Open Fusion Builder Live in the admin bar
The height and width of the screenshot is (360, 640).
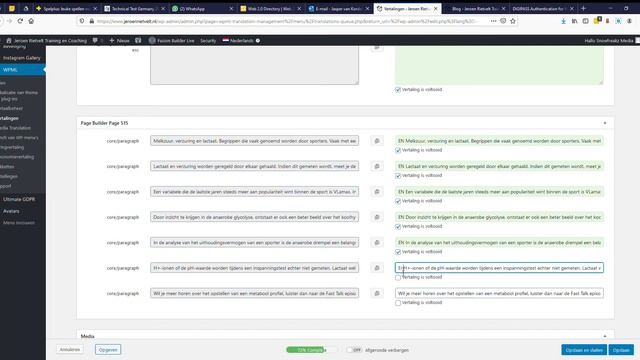(171, 40)
